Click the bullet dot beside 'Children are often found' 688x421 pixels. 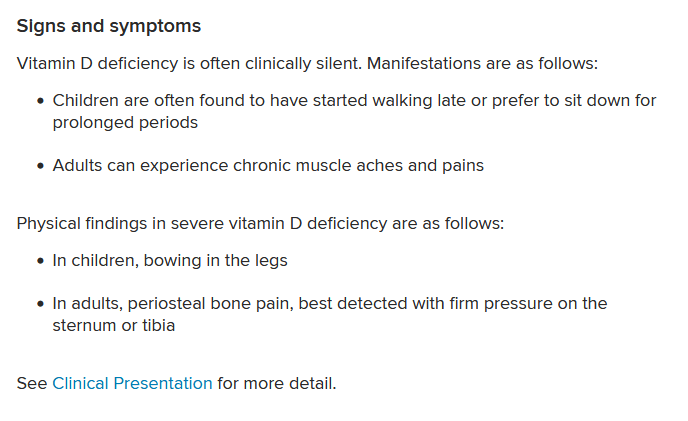click(41, 101)
